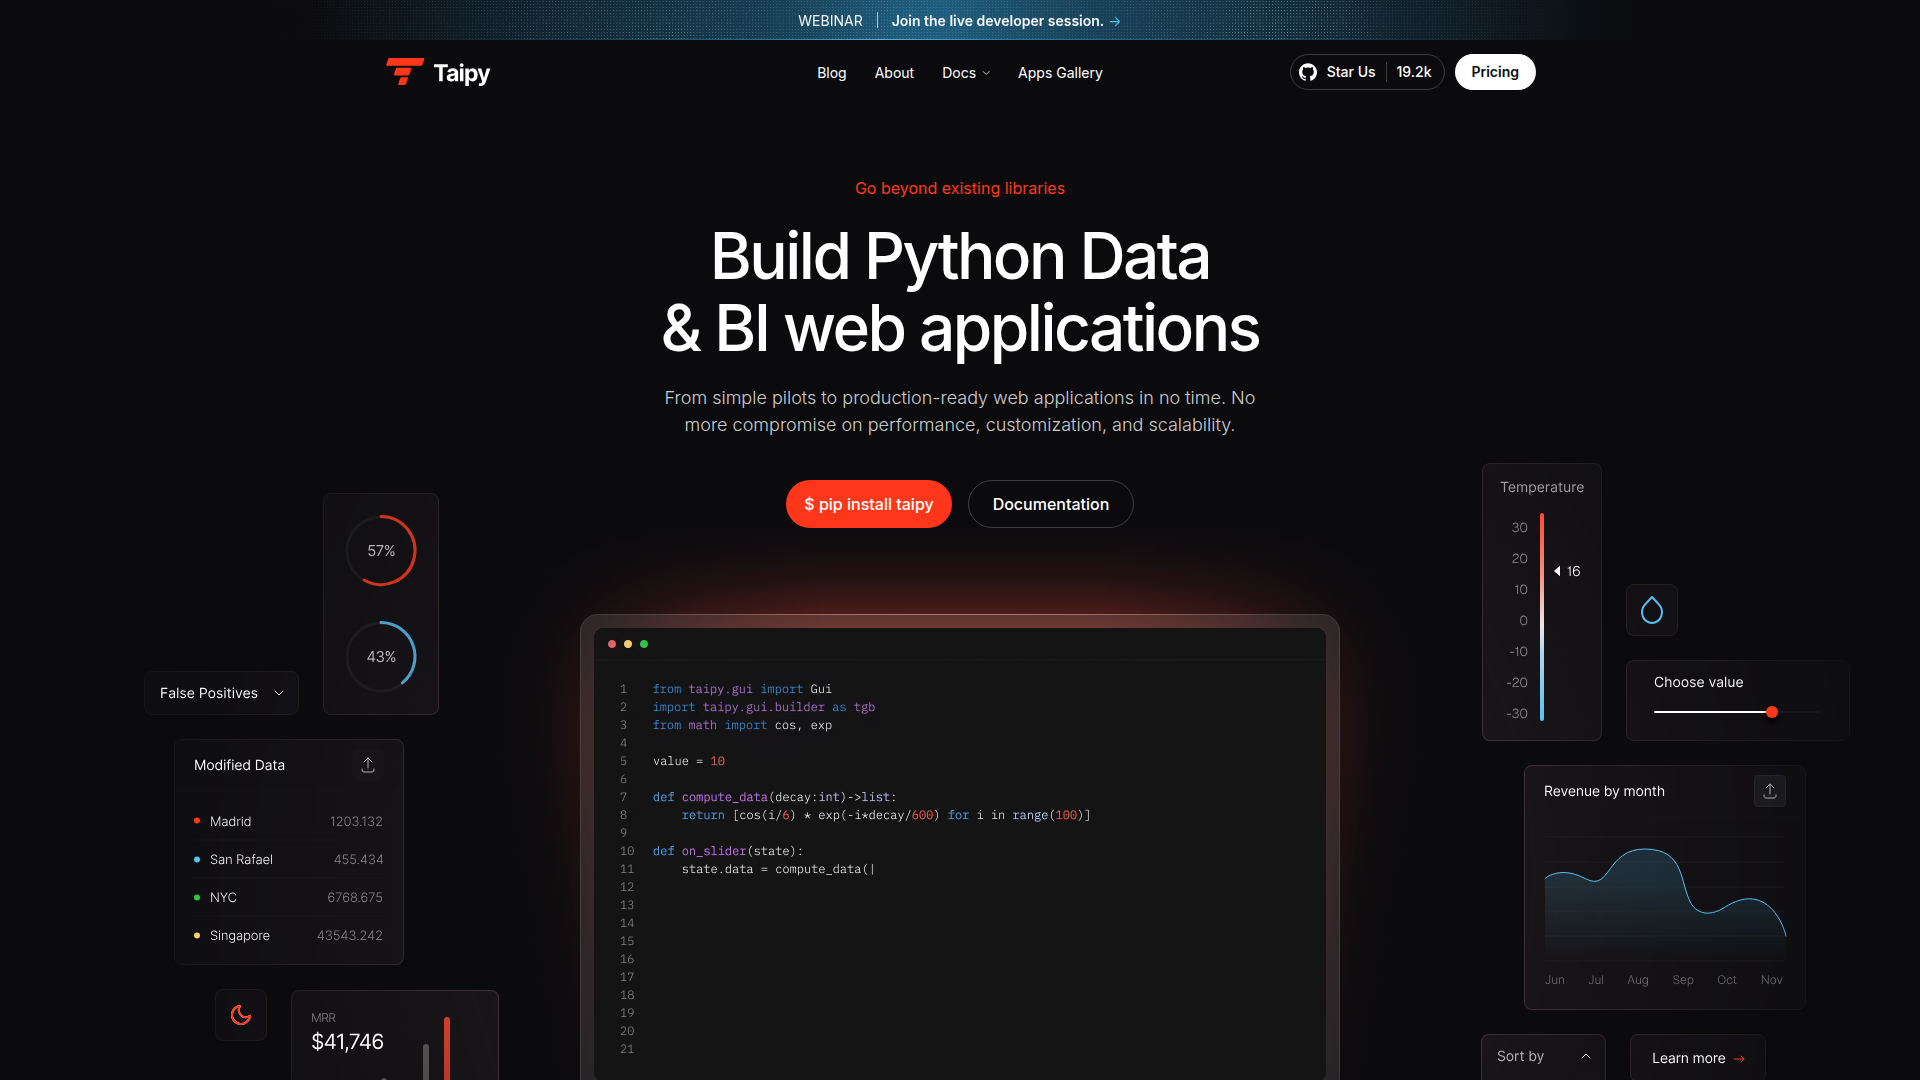Image resolution: width=1920 pixels, height=1080 pixels.
Task: Open the False Positives dropdown
Action: point(221,693)
